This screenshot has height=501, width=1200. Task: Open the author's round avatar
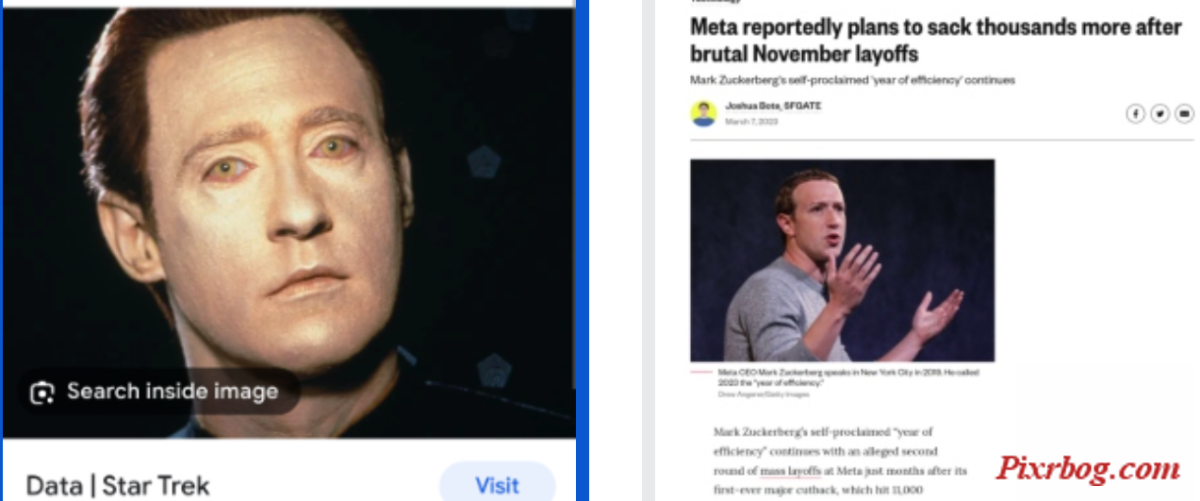704,113
